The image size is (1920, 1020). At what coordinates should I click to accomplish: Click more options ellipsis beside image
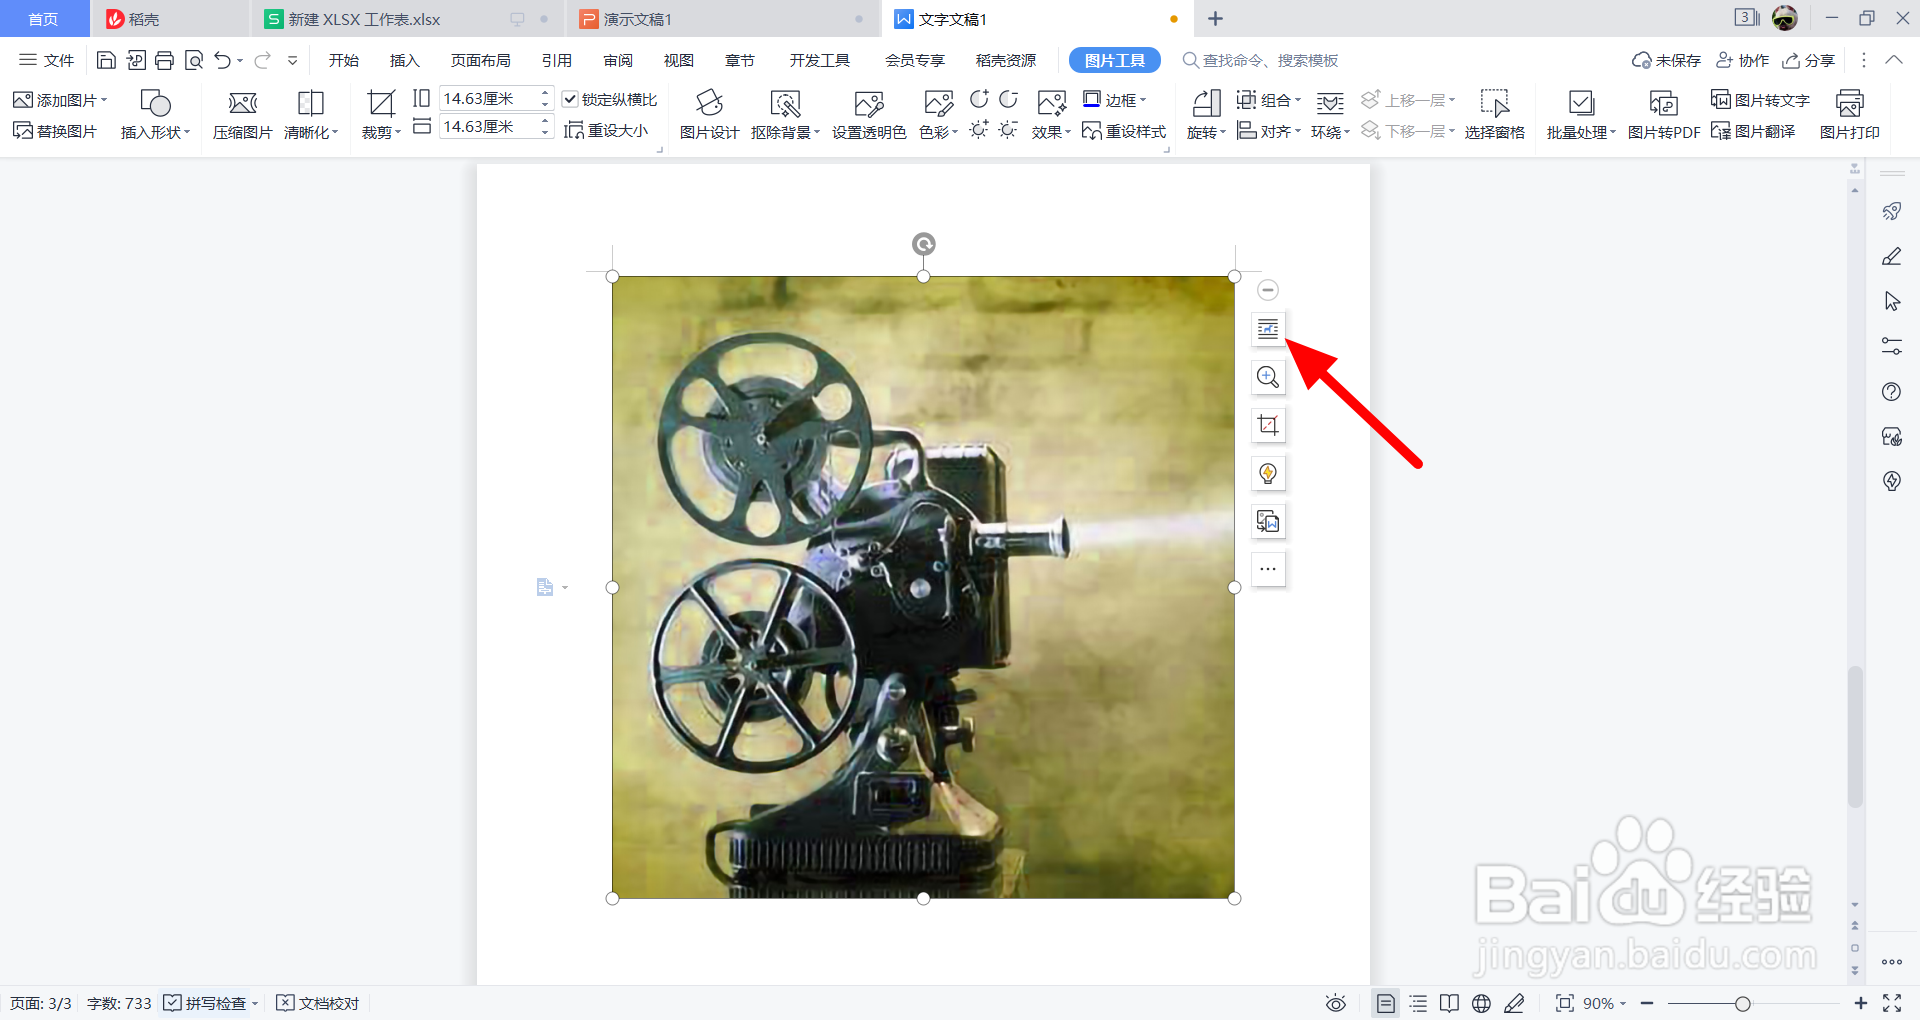1268,569
